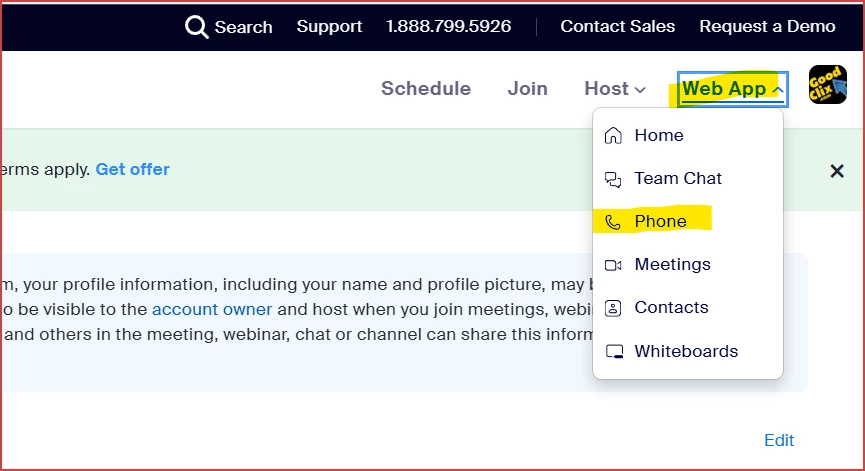Click the Meetings camera icon
The image size is (865, 471).
[x=613, y=265]
